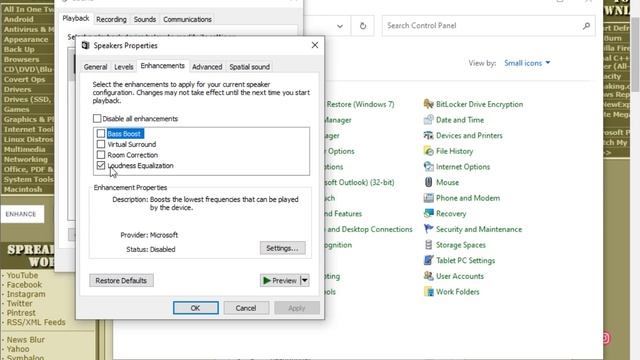Click the Settings... button
640x360 pixels.
click(282, 248)
